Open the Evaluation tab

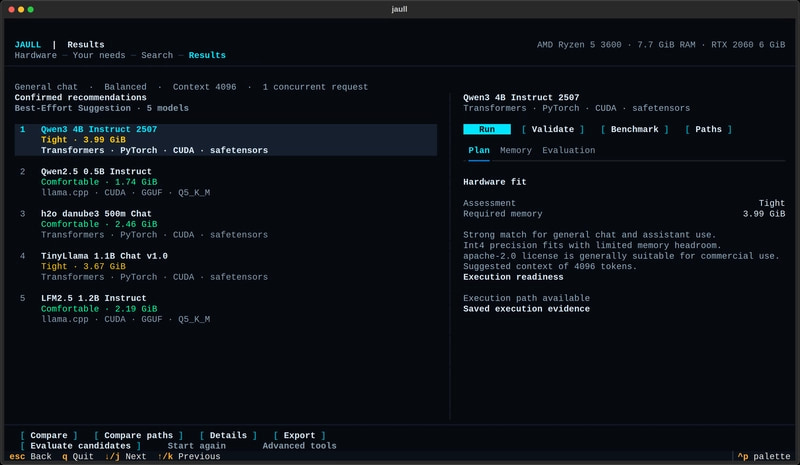[x=568, y=150]
